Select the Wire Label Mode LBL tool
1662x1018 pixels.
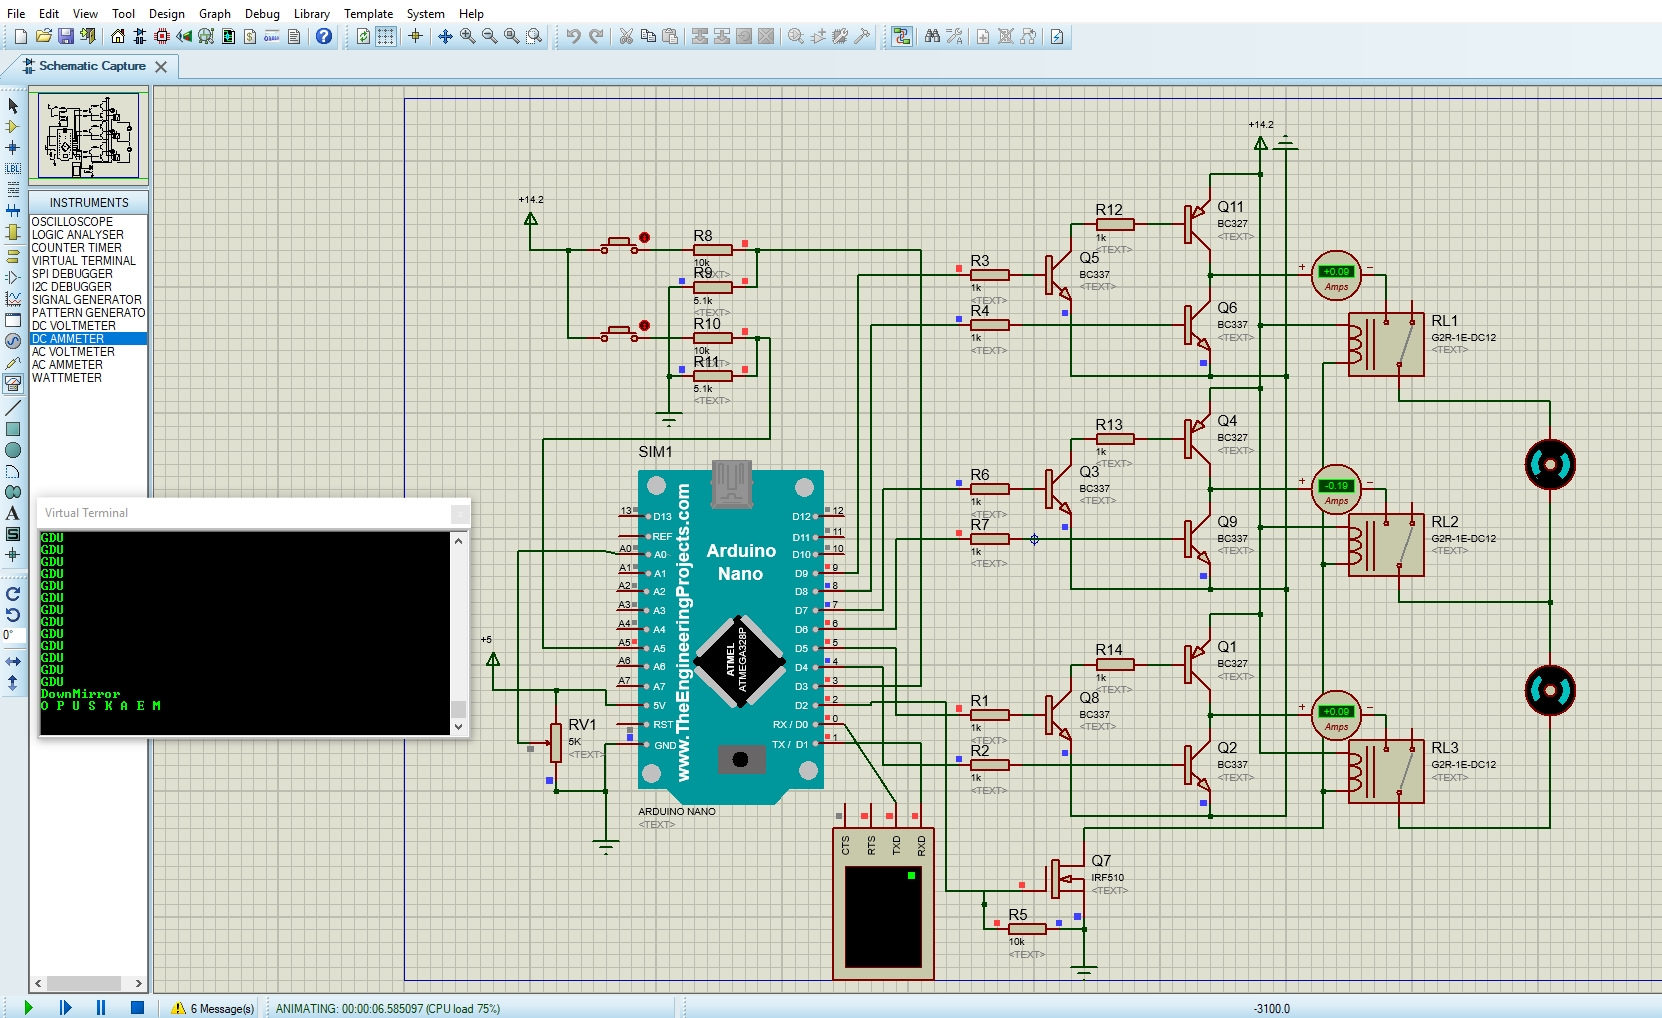13,168
